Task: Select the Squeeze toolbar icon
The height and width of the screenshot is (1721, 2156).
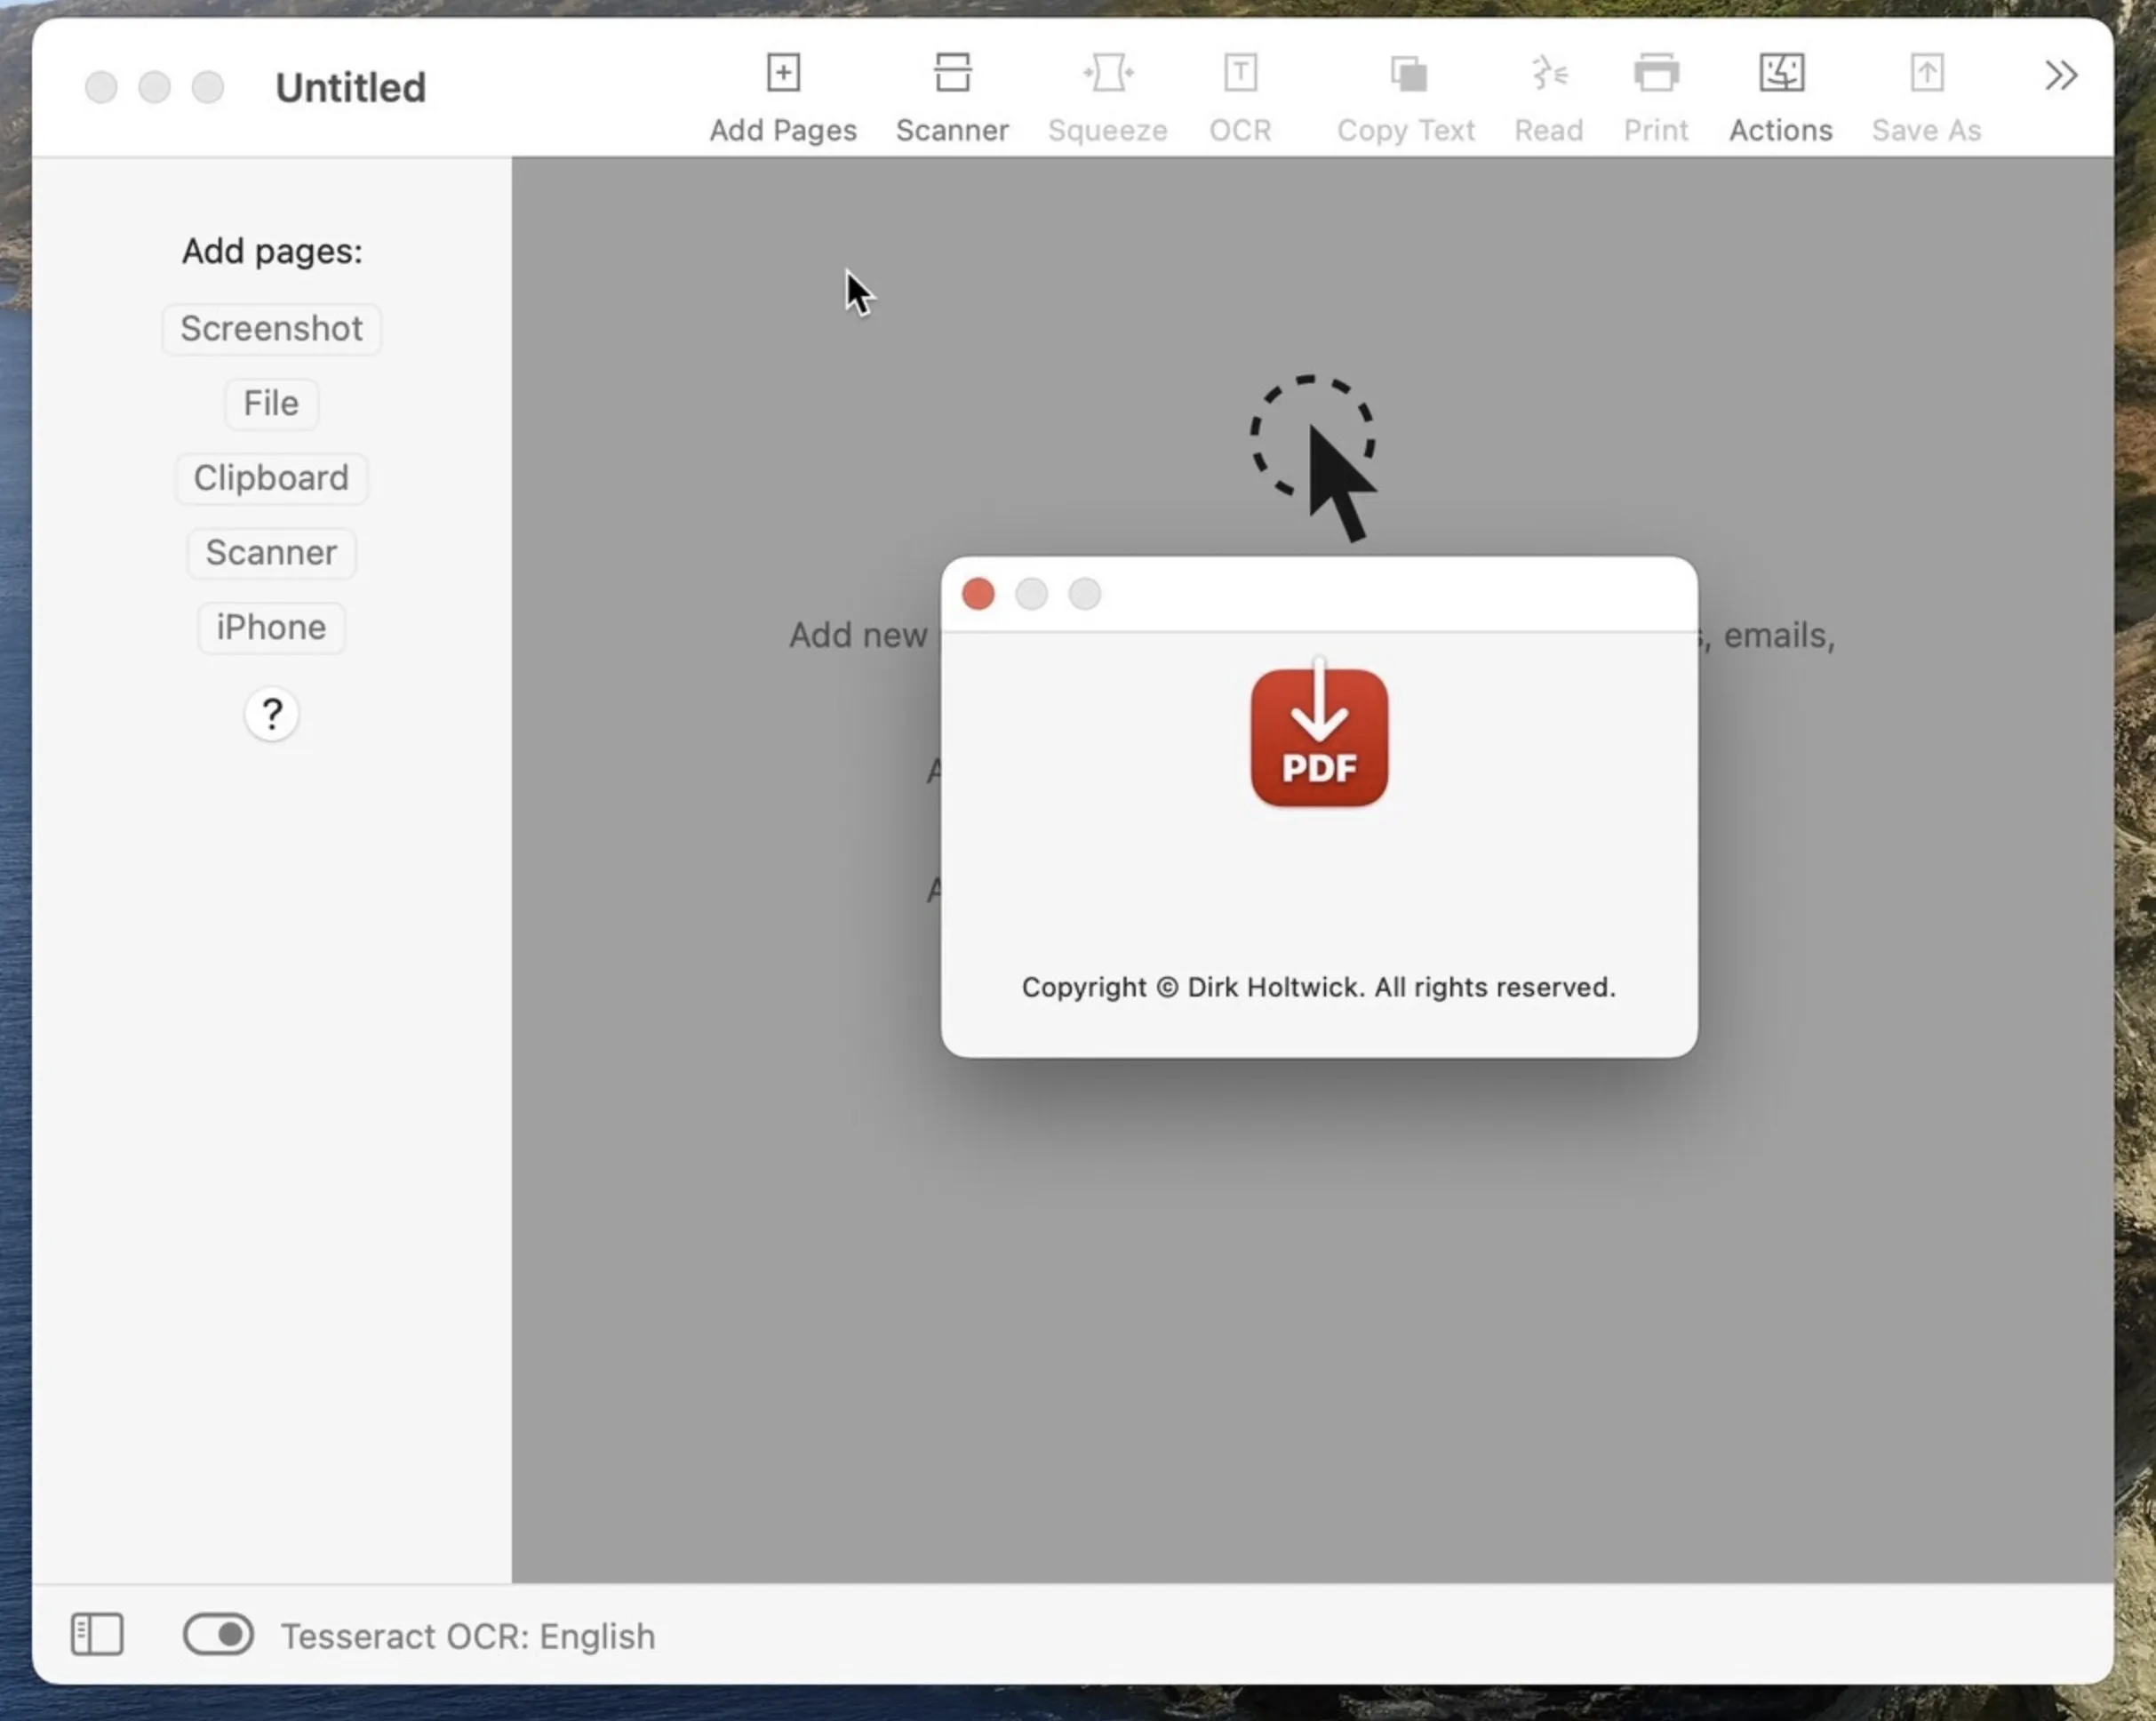Action: (x=1108, y=74)
